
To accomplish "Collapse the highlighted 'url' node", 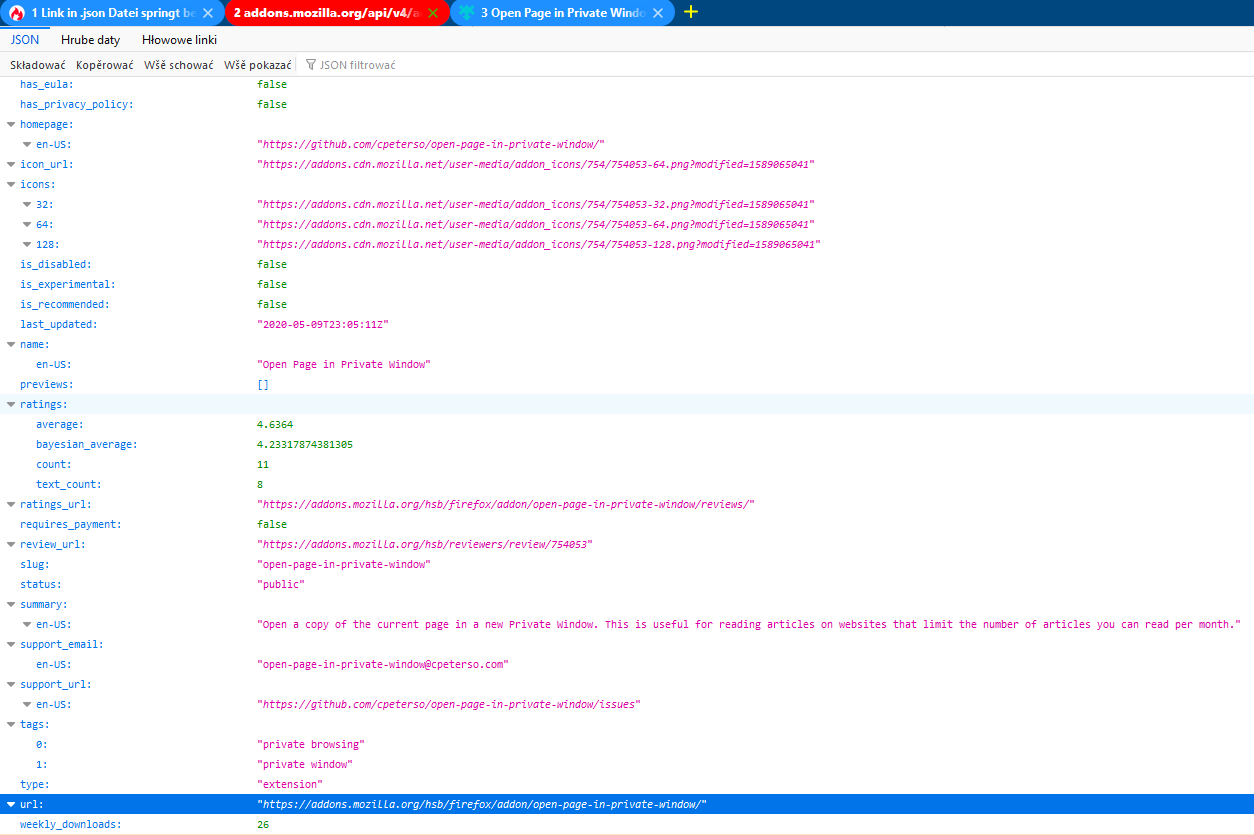I will pos(11,804).
